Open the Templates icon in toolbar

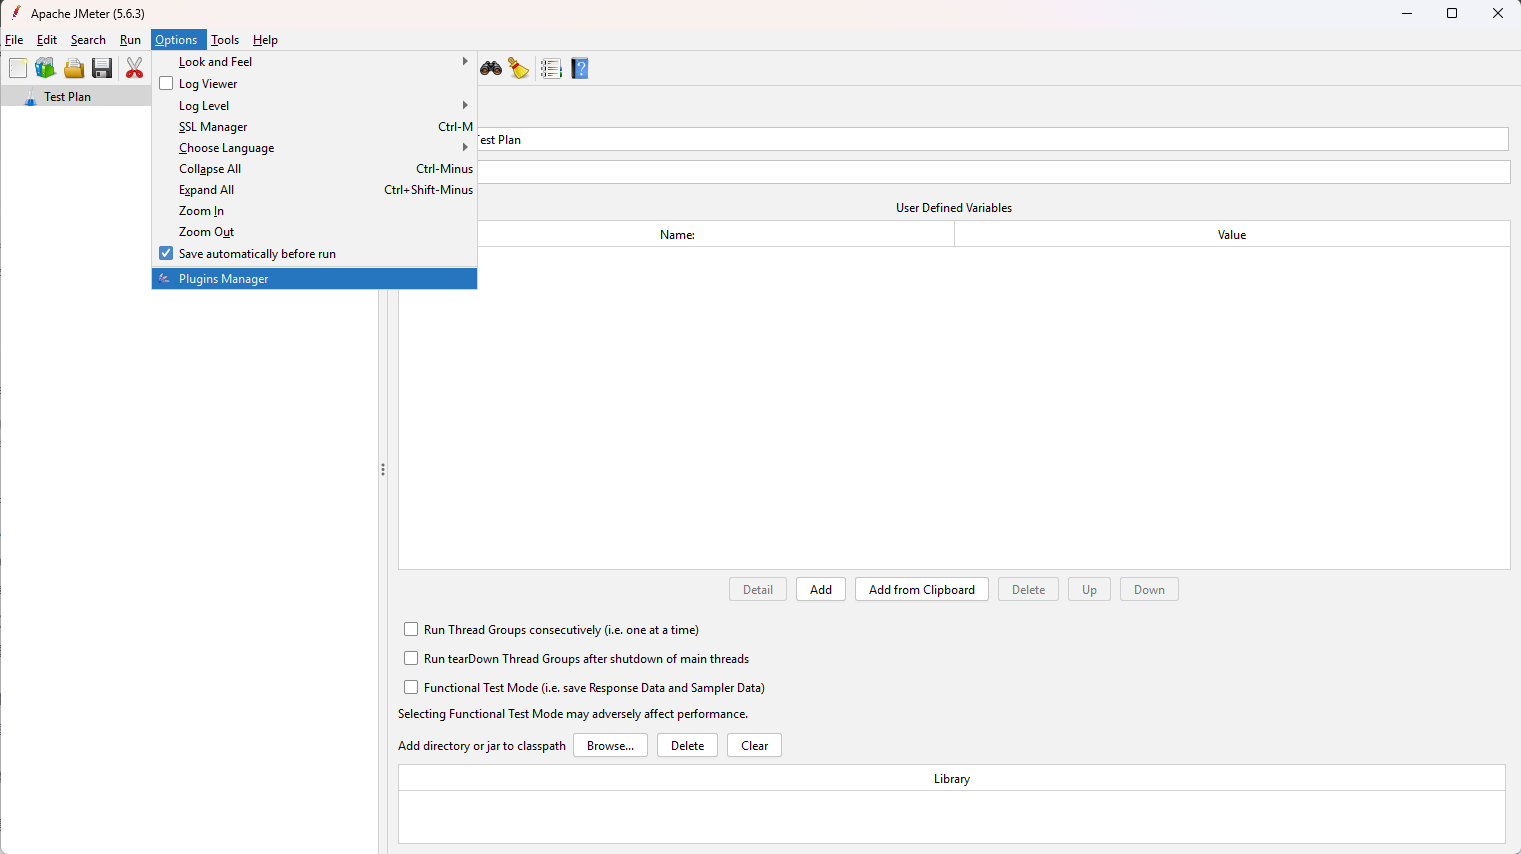pyautogui.click(x=45, y=68)
